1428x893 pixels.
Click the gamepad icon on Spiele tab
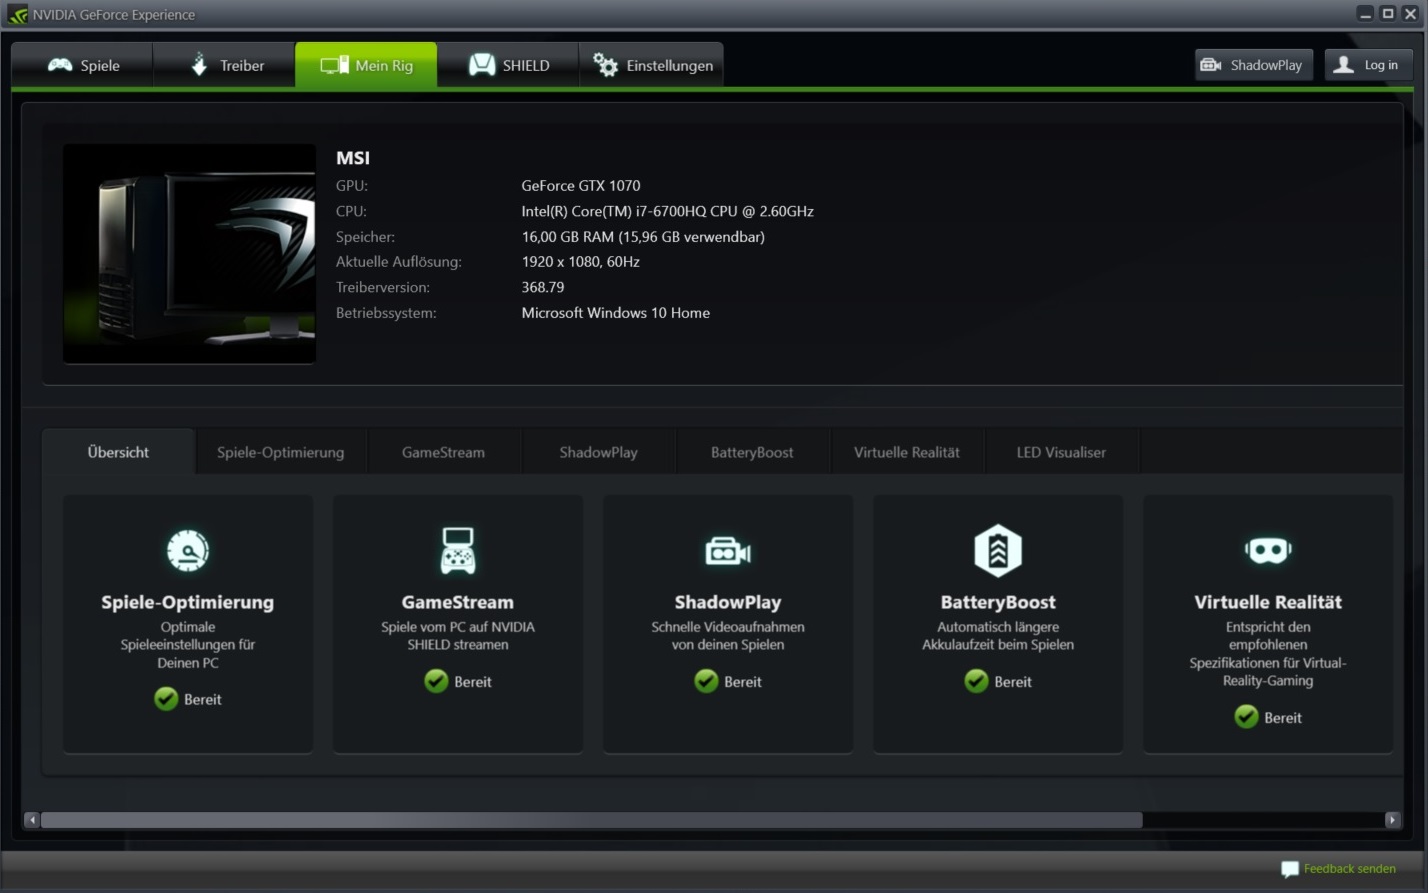tap(60, 65)
